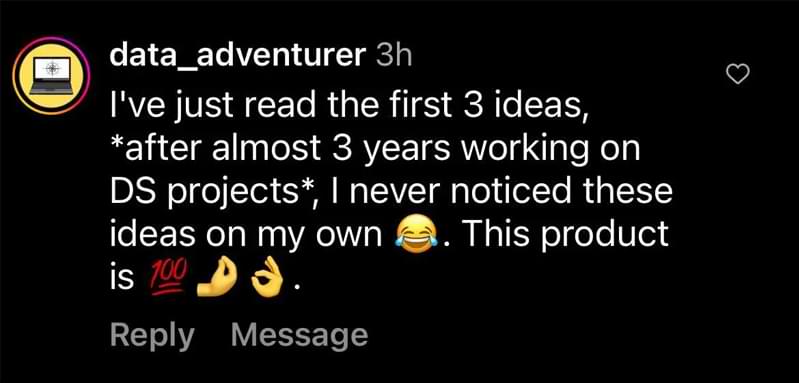Like the comment with the heart icon
The image size is (799, 383).
tap(737, 75)
